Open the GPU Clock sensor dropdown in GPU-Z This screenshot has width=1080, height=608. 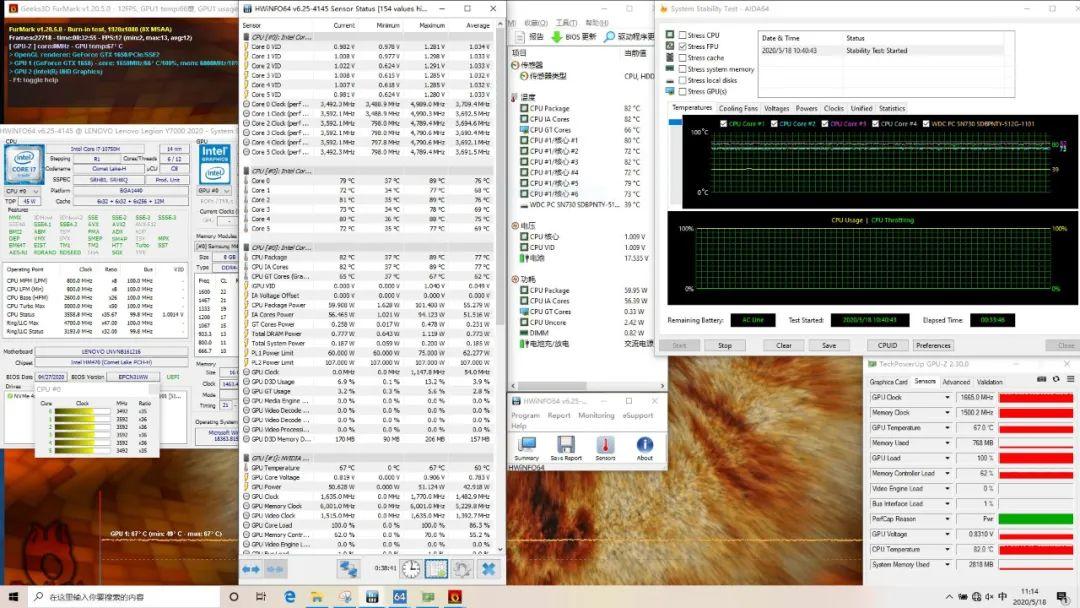(947, 397)
